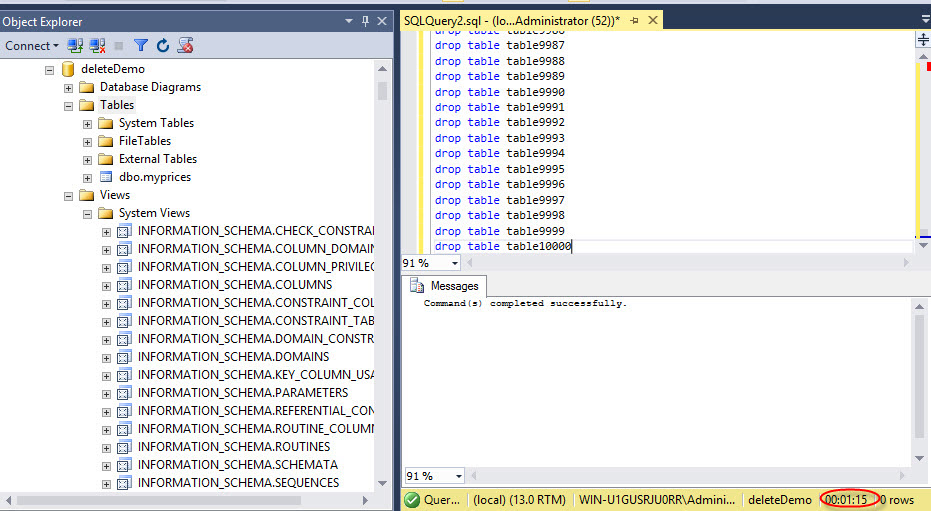Click the (local) (13.0 RTM) status entry

point(519,500)
